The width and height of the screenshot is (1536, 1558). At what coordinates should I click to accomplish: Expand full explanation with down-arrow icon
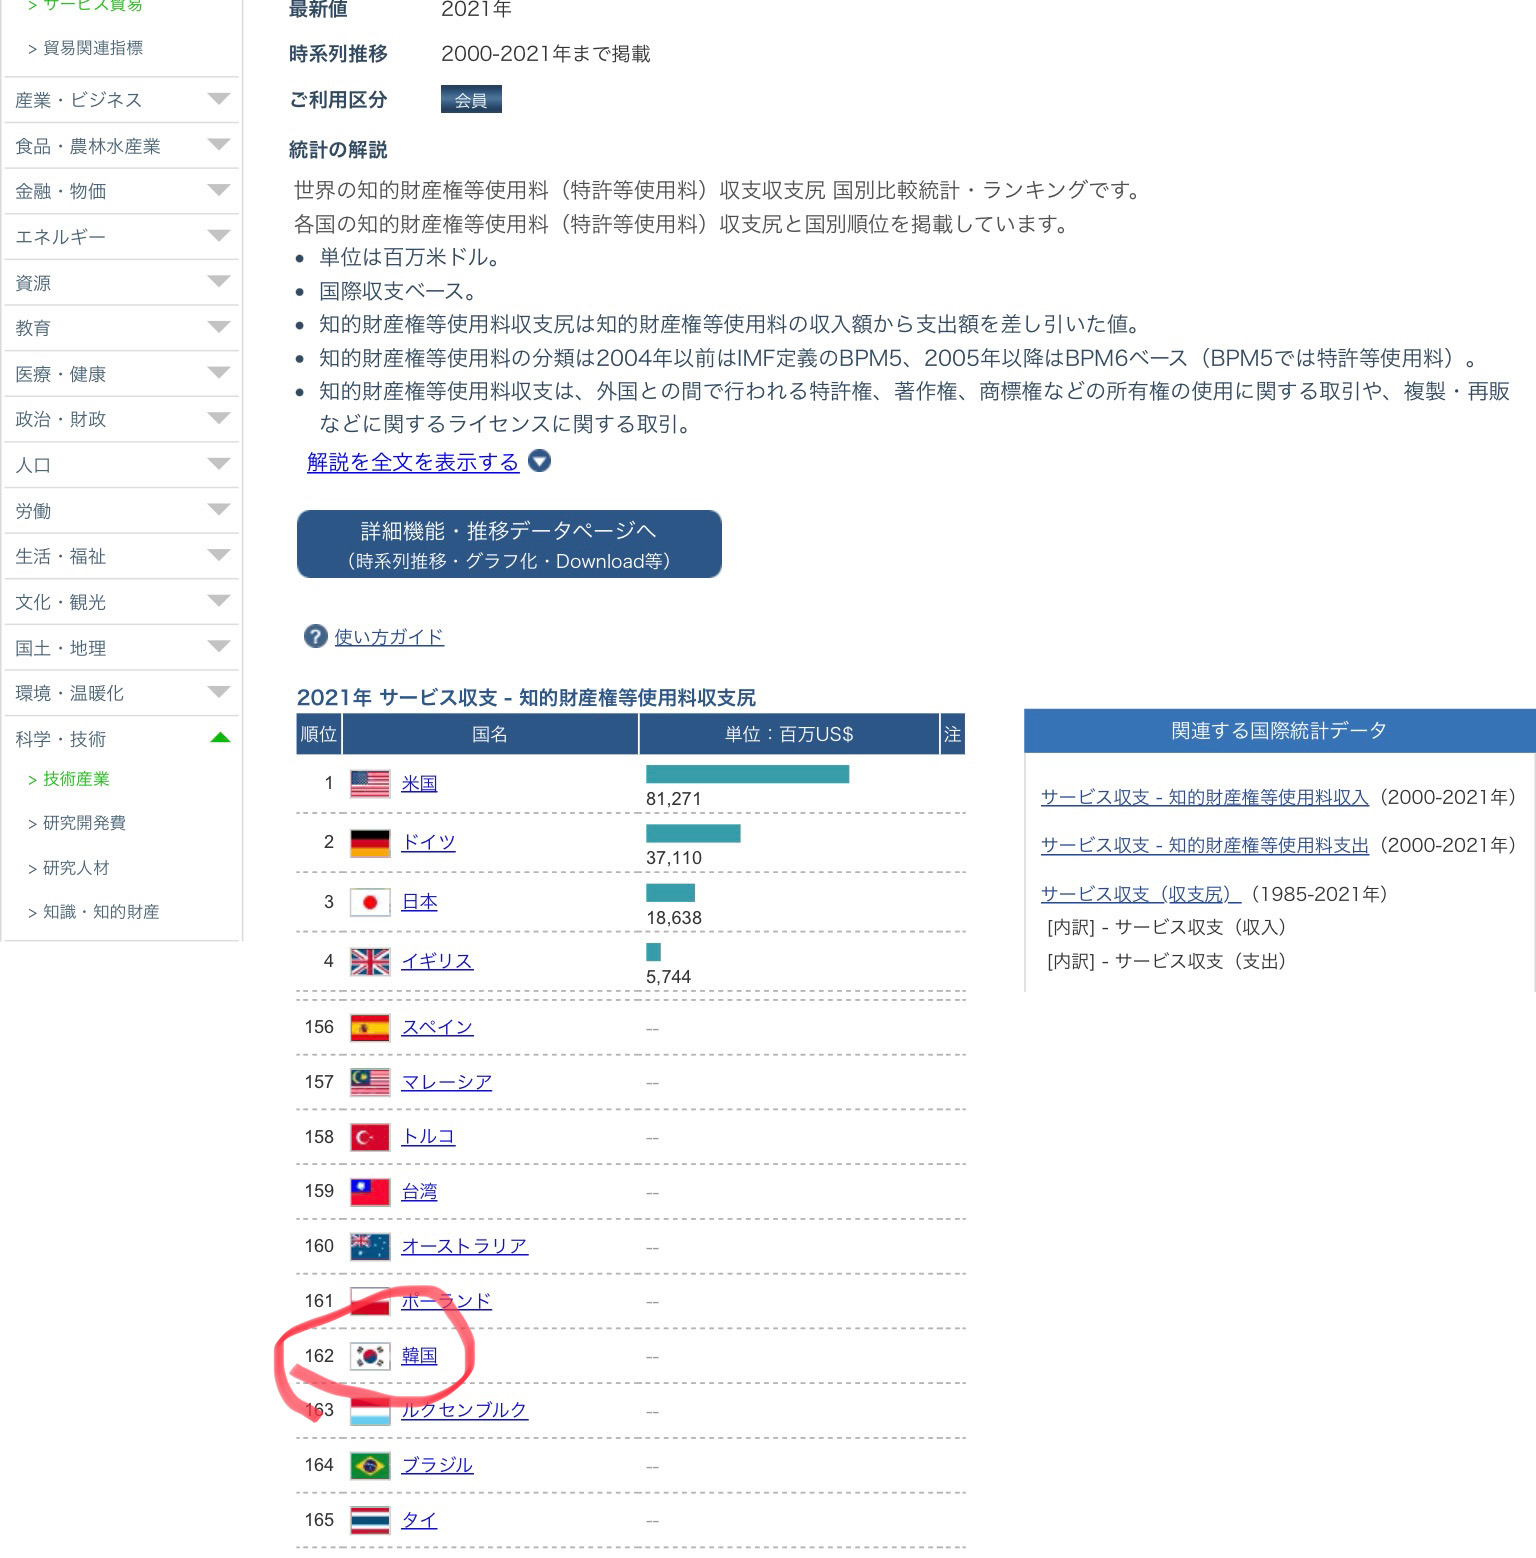click(x=539, y=462)
